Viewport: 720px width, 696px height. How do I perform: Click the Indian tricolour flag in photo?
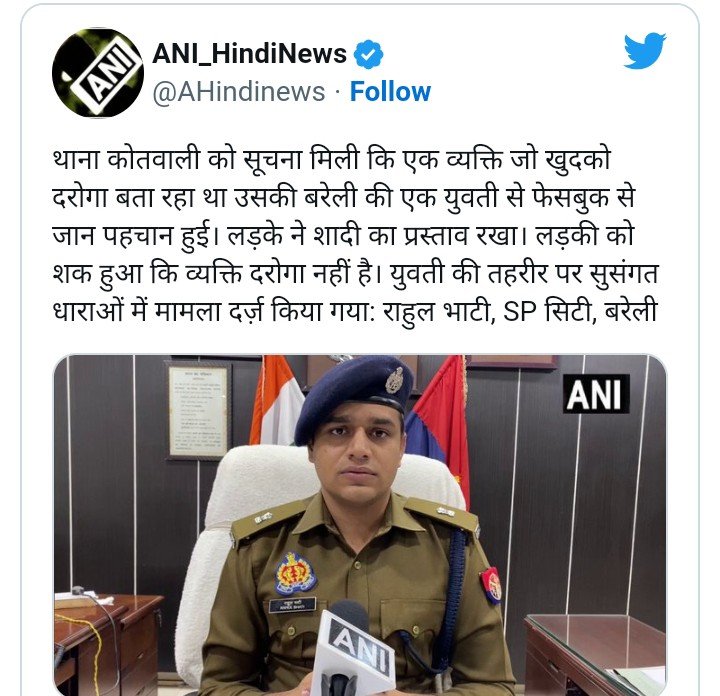(275, 401)
